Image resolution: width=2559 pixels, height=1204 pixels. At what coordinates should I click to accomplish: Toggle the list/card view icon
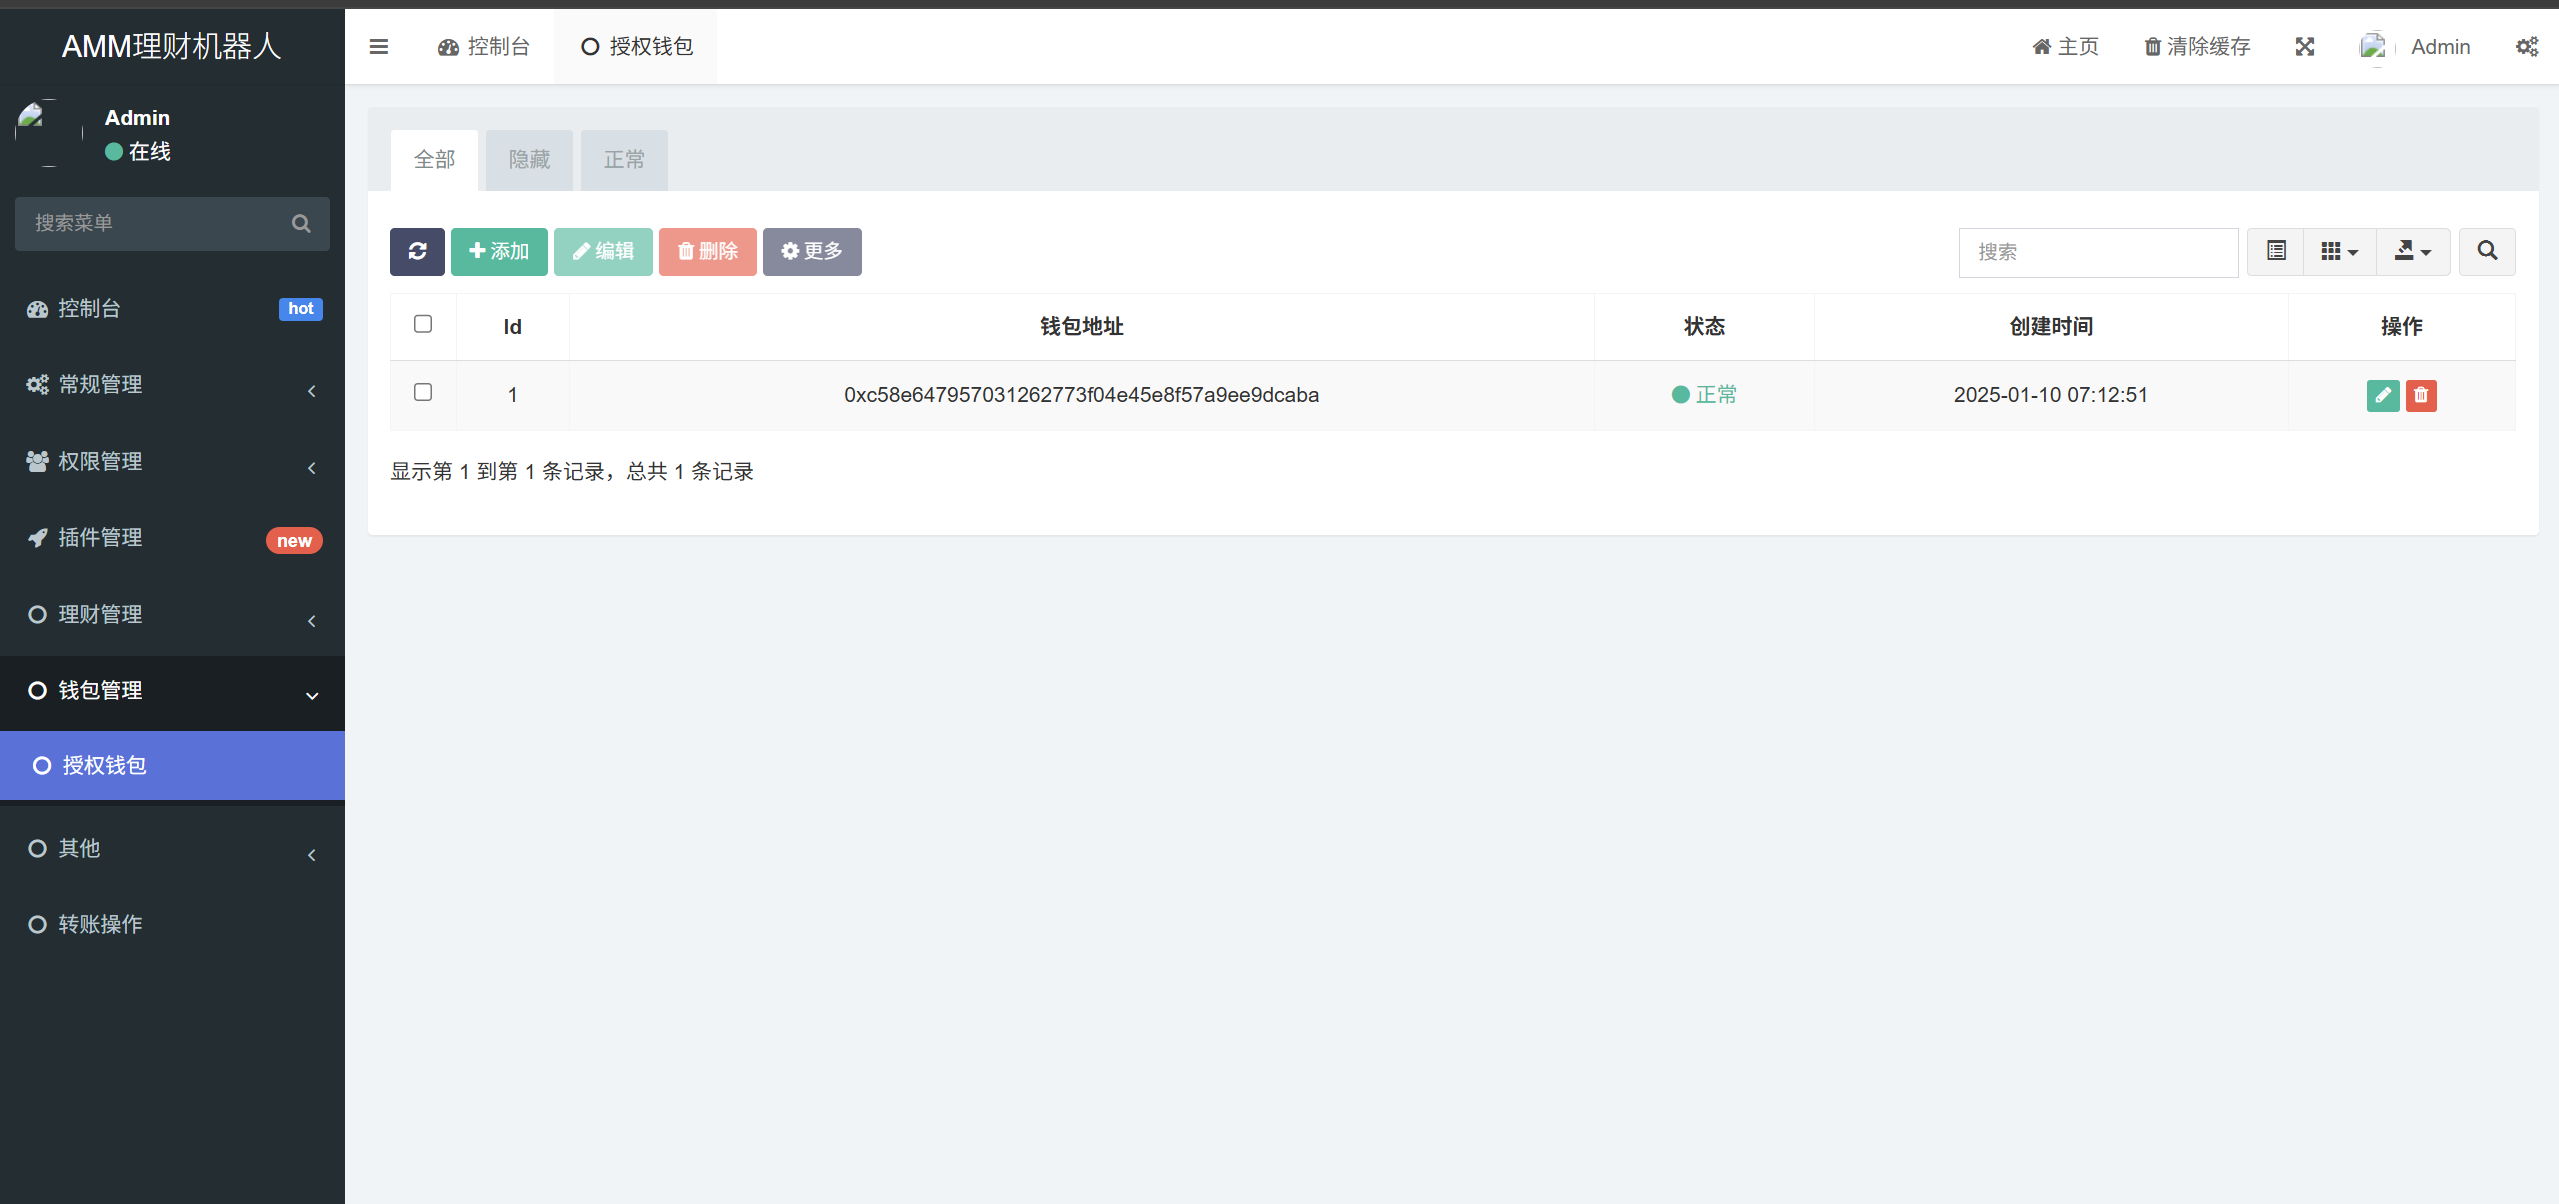[2275, 251]
